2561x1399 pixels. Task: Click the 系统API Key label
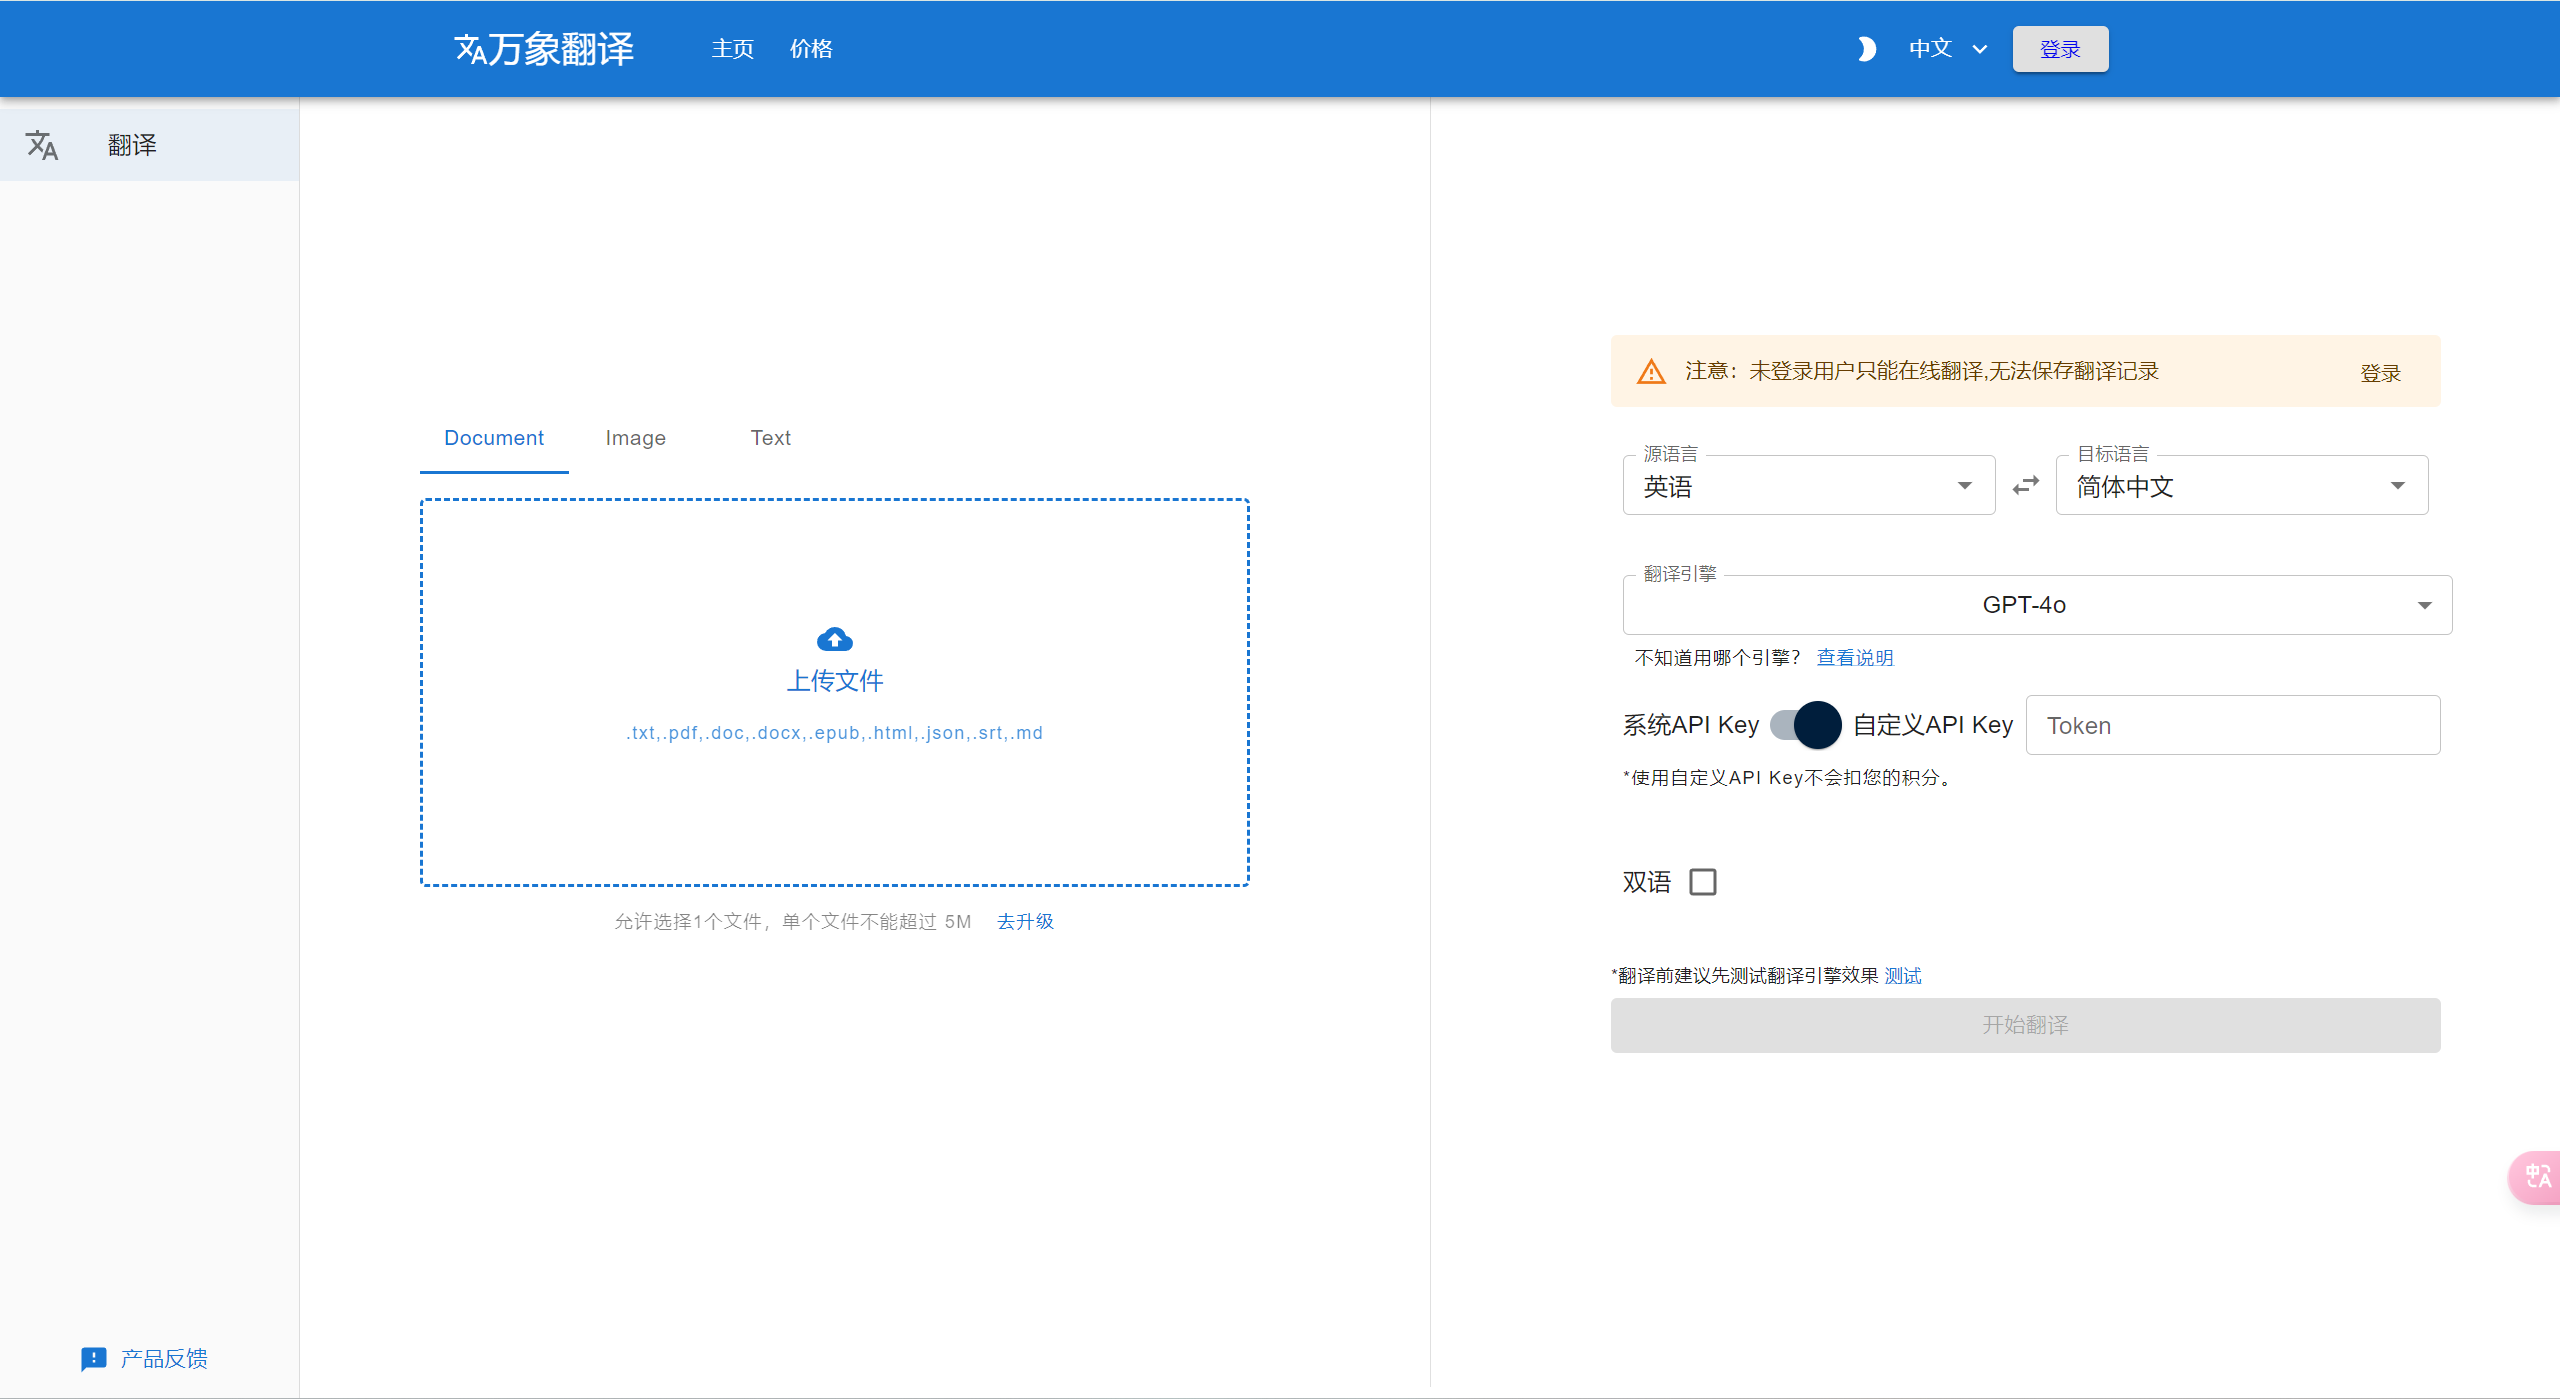click(1690, 725)
